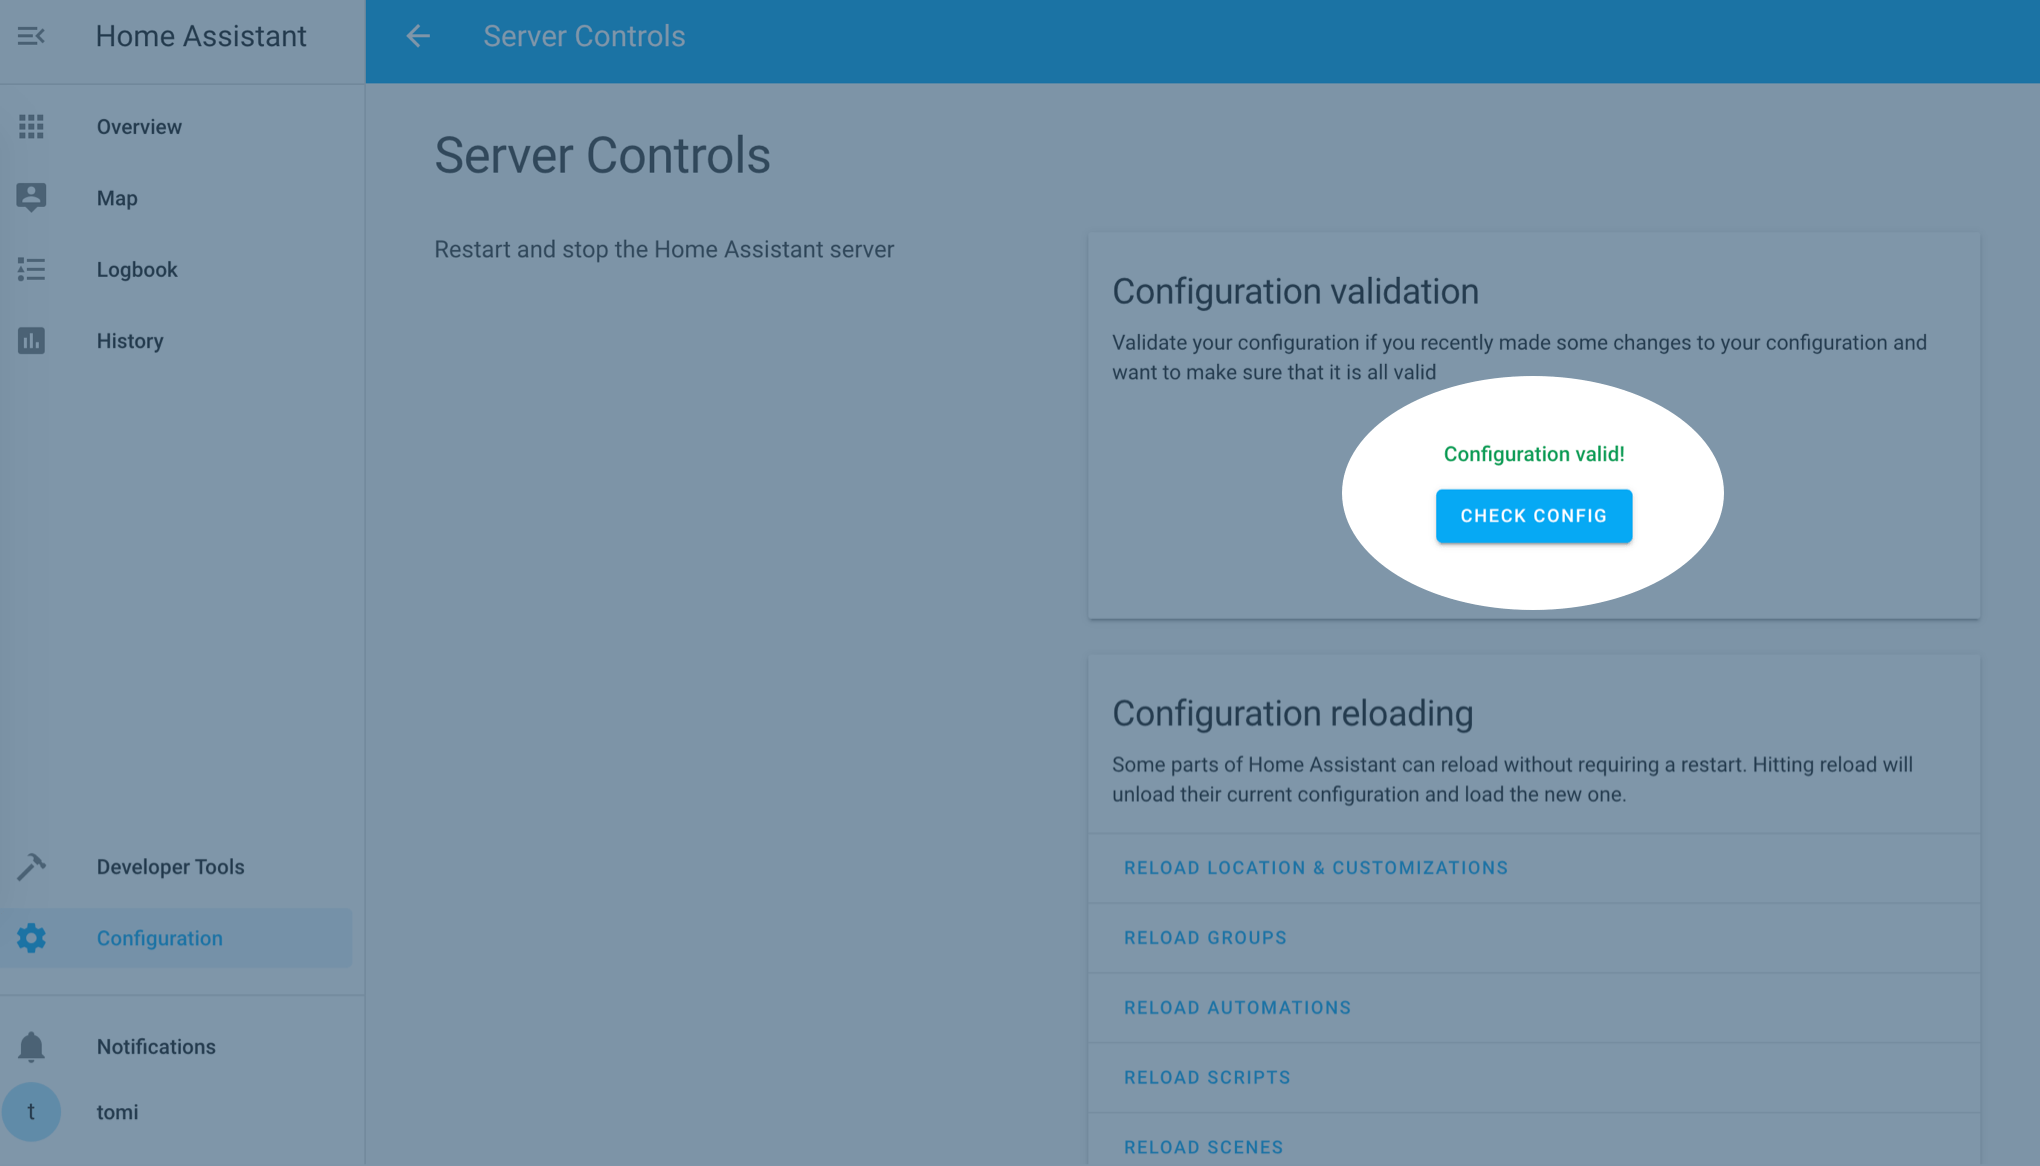
Task: Click the History chart icon
Action: [x=31, y=340]
